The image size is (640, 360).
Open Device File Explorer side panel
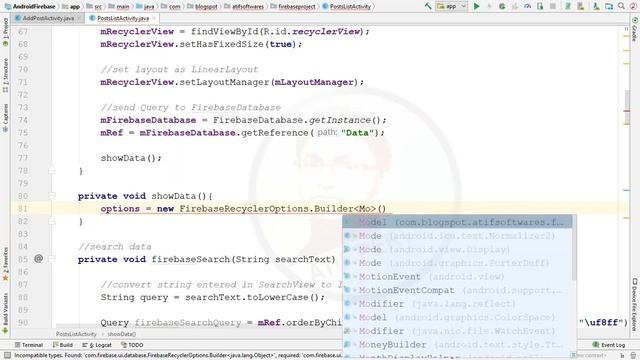pos(635,305)
